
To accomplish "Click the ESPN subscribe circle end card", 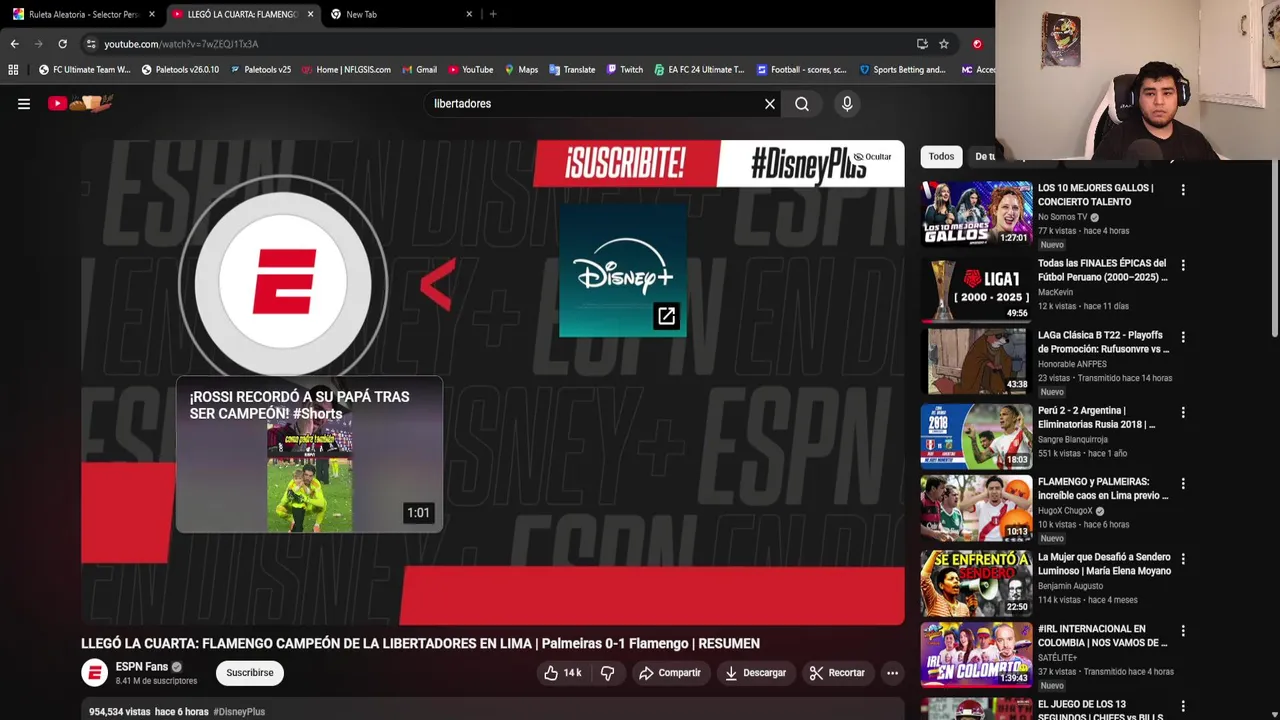I will [283, 283].
